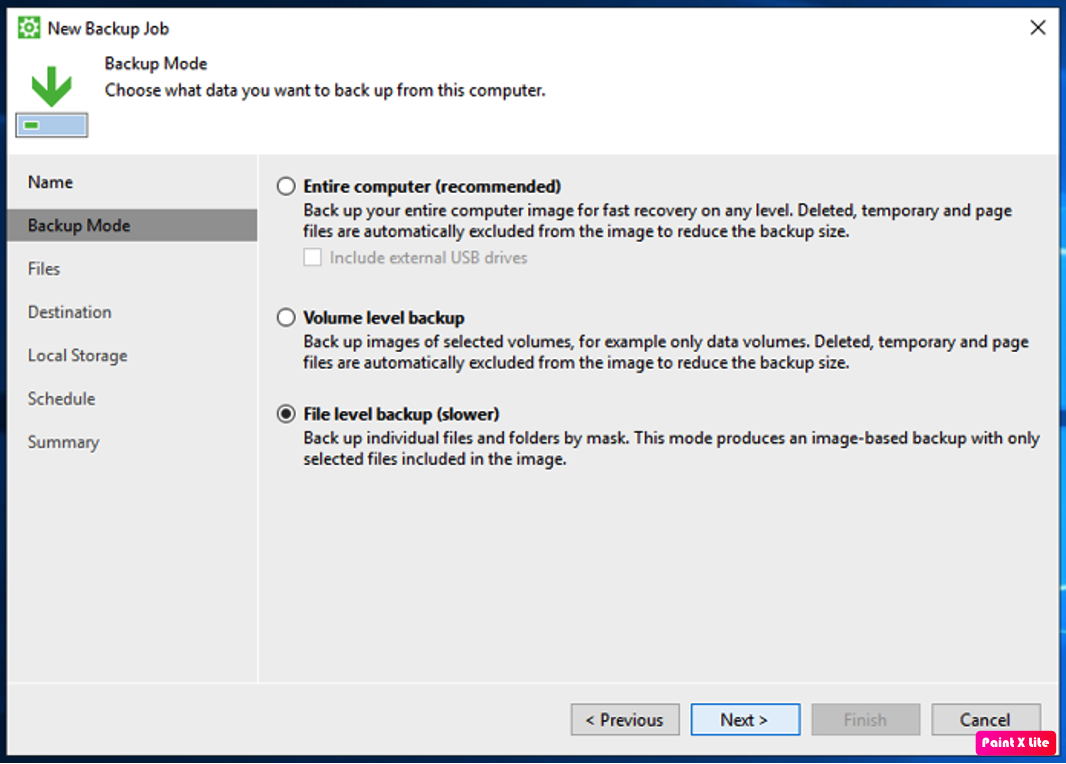Click the 'File level backup (slower)' label text
Image resolution: width=1066 pixels, height=764 pixels.
point(401,414)
